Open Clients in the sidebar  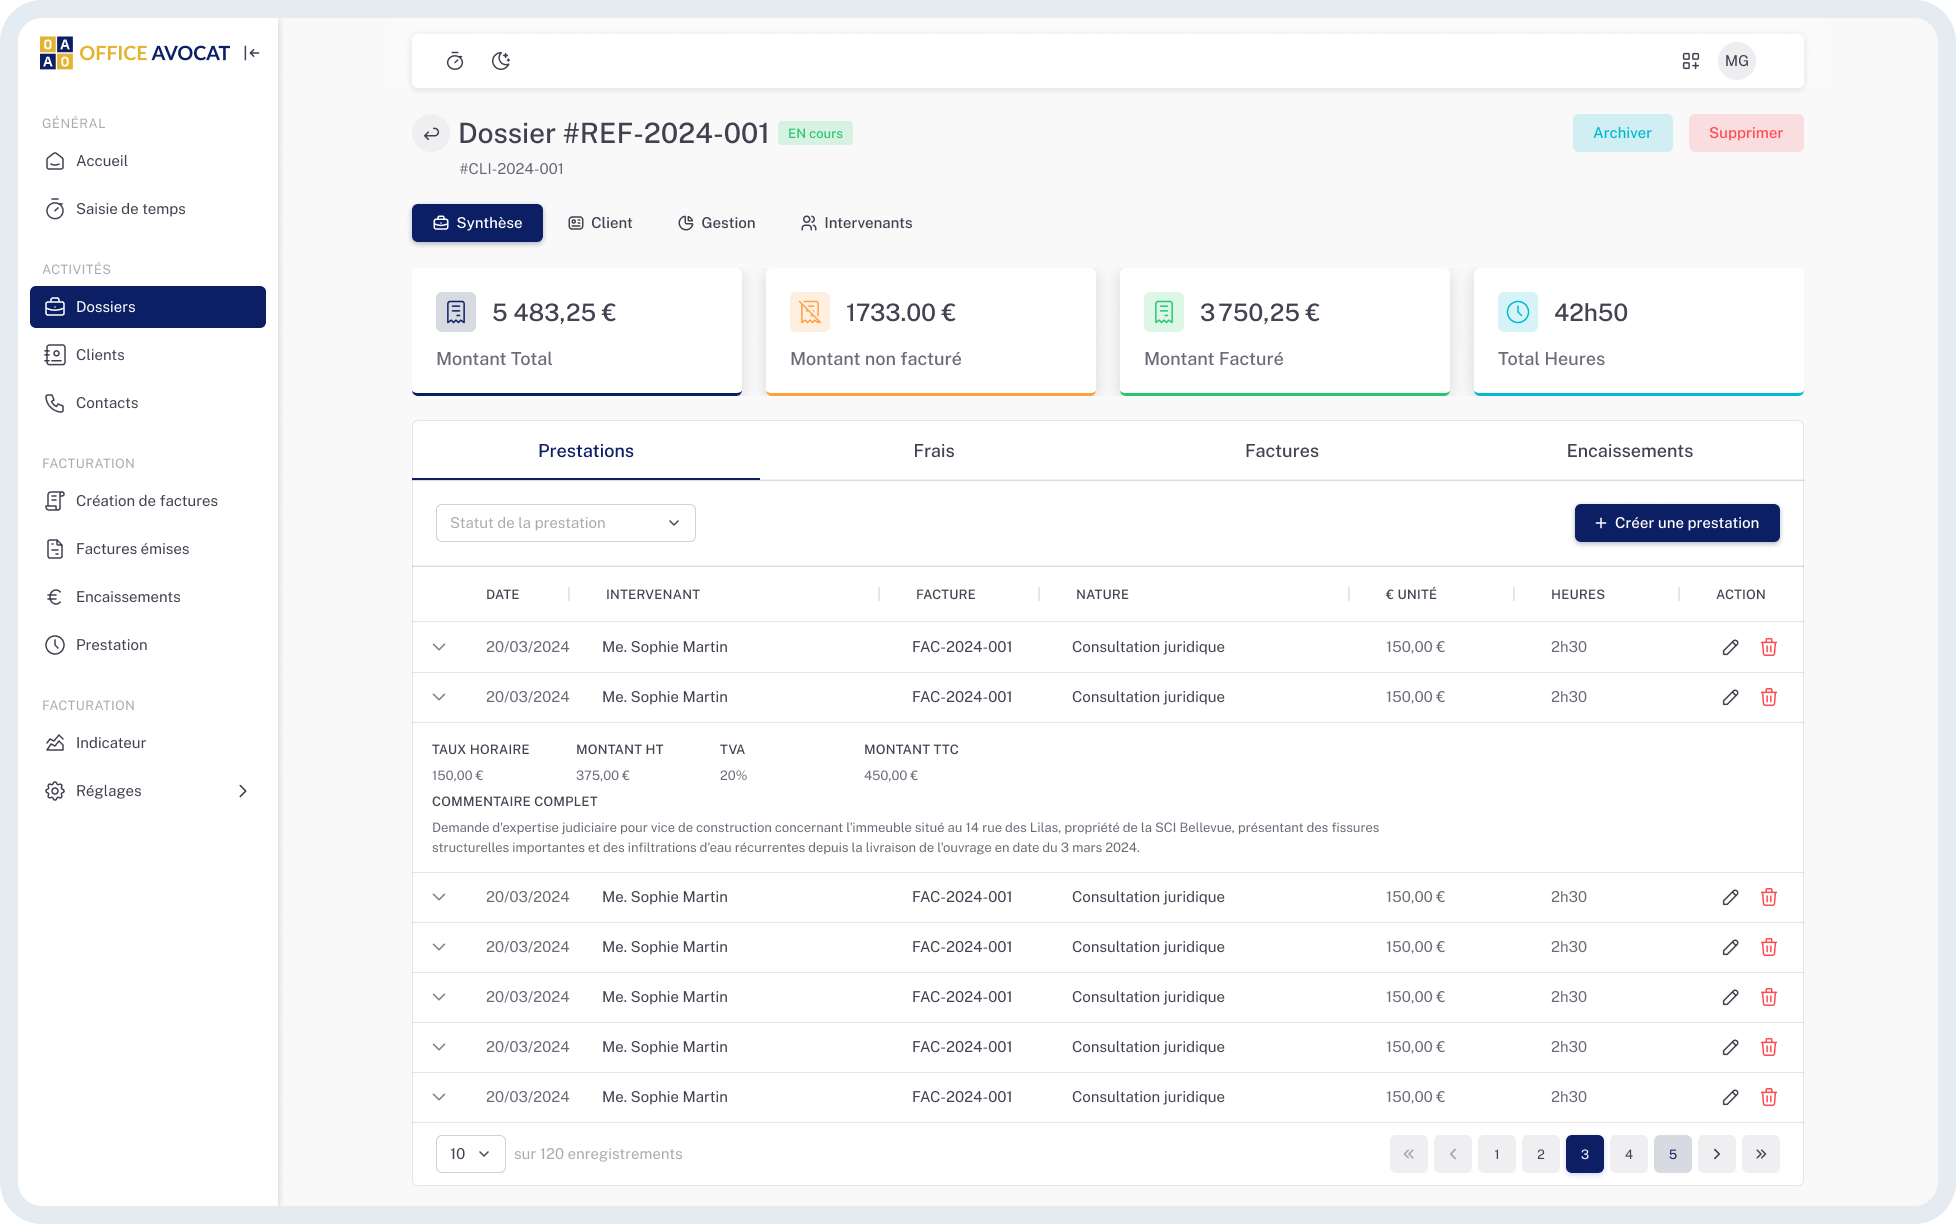click(148, 355)
